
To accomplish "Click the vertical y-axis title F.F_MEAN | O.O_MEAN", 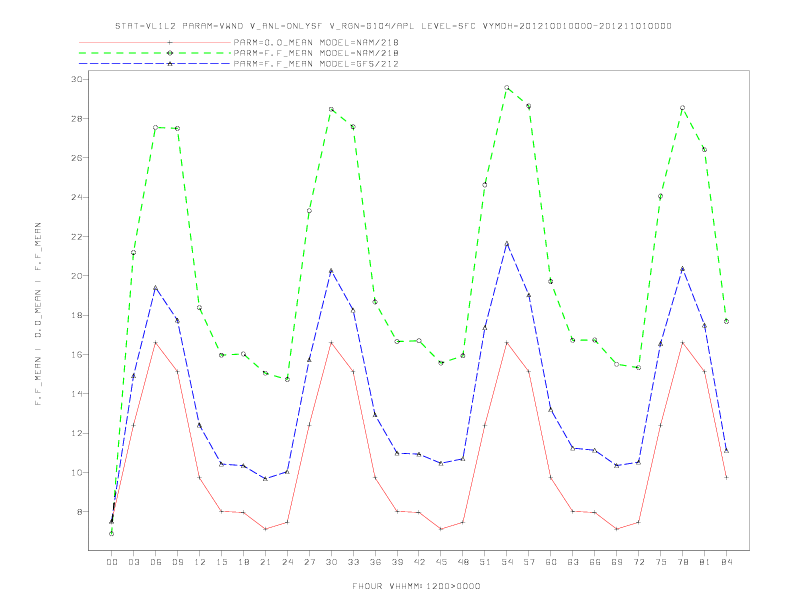I will click(38, 314).
